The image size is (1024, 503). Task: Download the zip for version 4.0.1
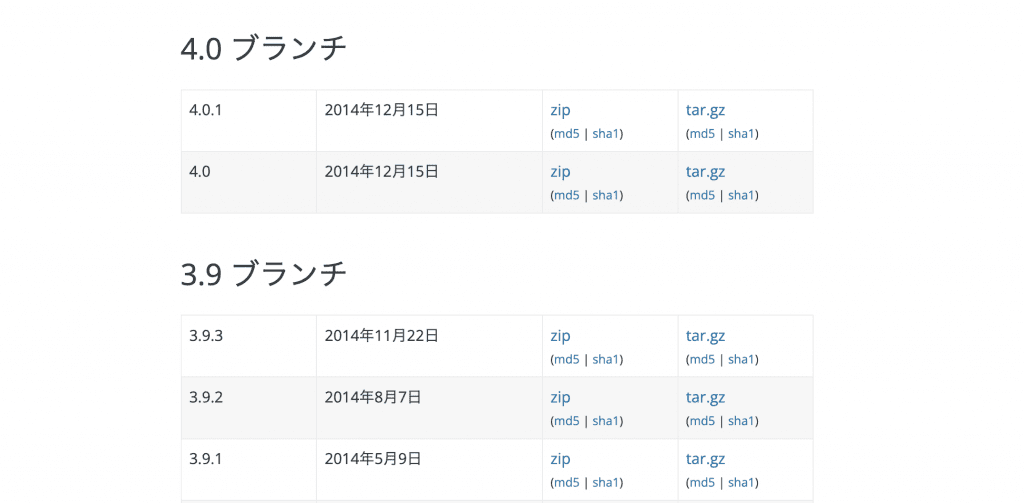click(x=560, y=110)
